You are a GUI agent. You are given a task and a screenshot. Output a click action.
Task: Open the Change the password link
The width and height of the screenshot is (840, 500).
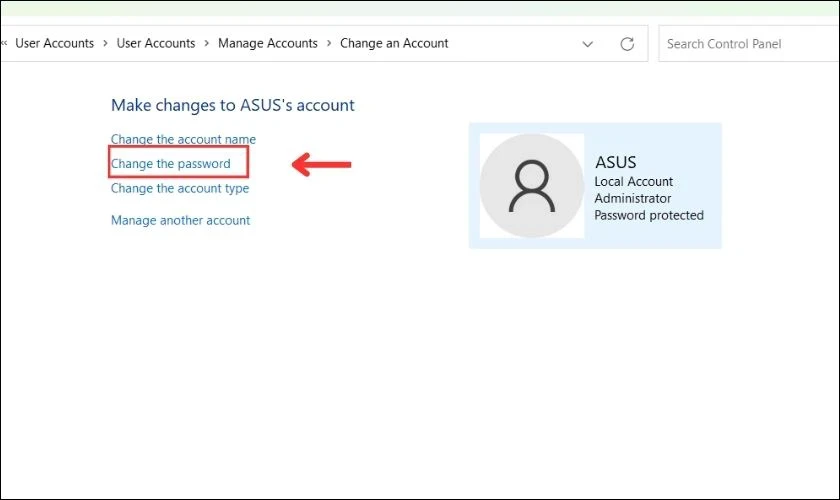(x=171, y=164)
